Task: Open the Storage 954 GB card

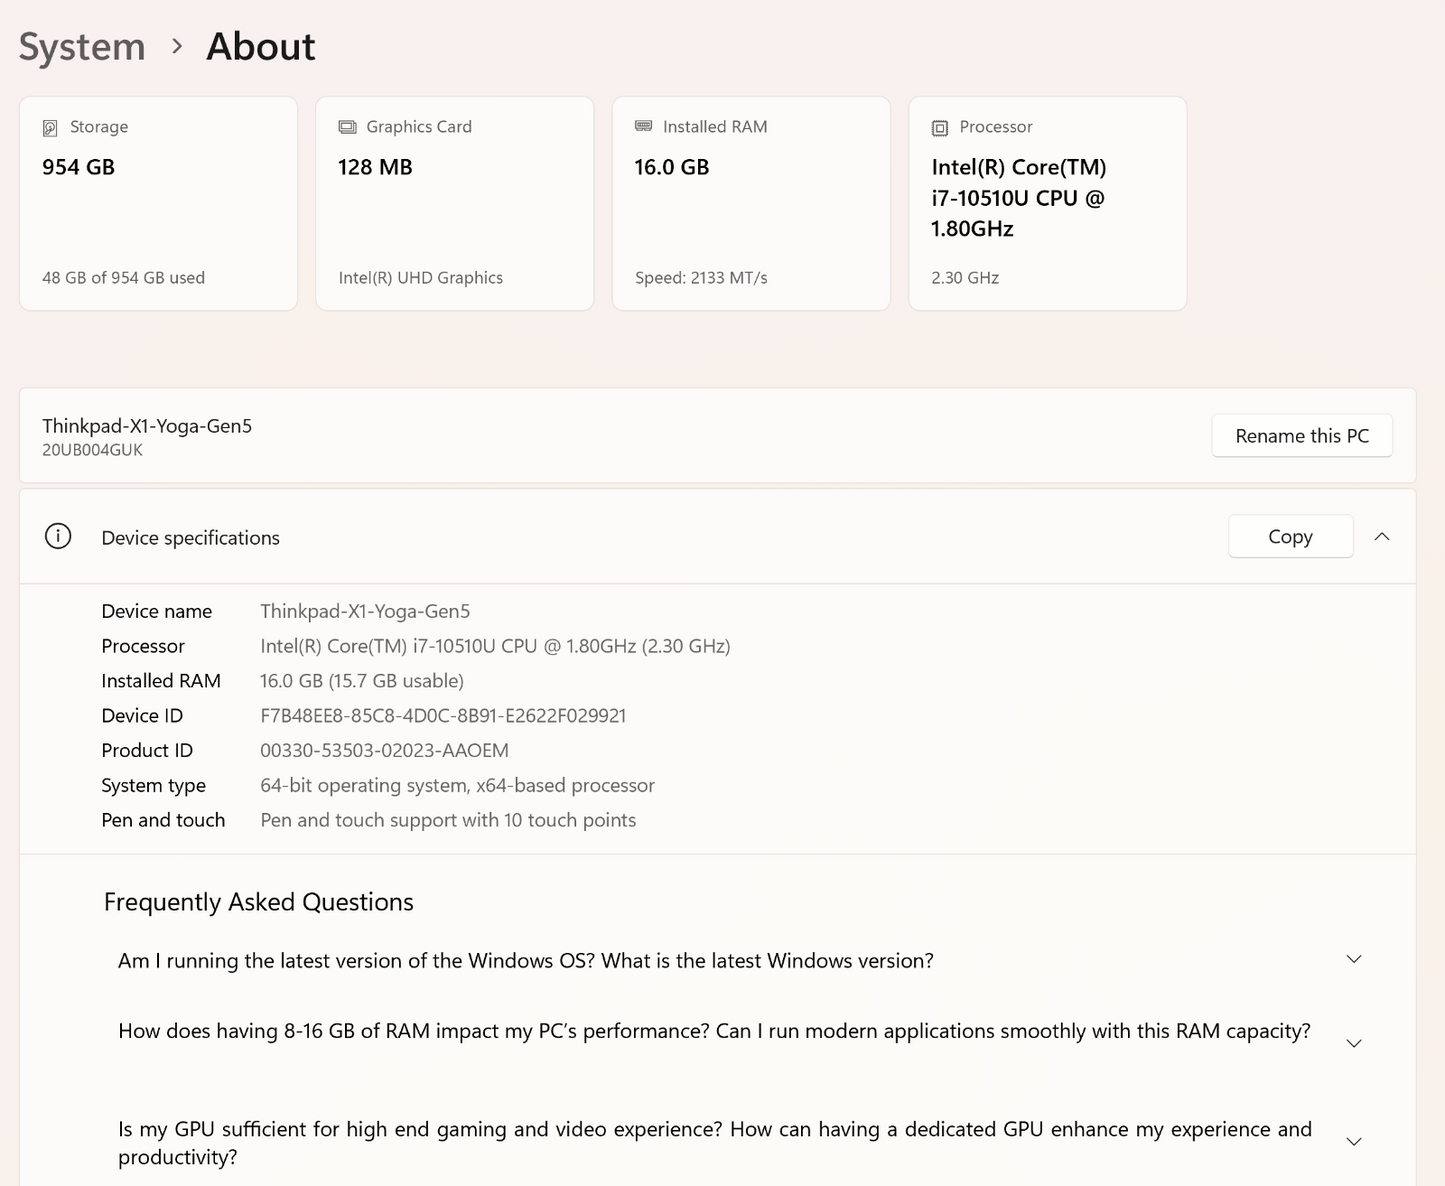Action: point(158,204)
